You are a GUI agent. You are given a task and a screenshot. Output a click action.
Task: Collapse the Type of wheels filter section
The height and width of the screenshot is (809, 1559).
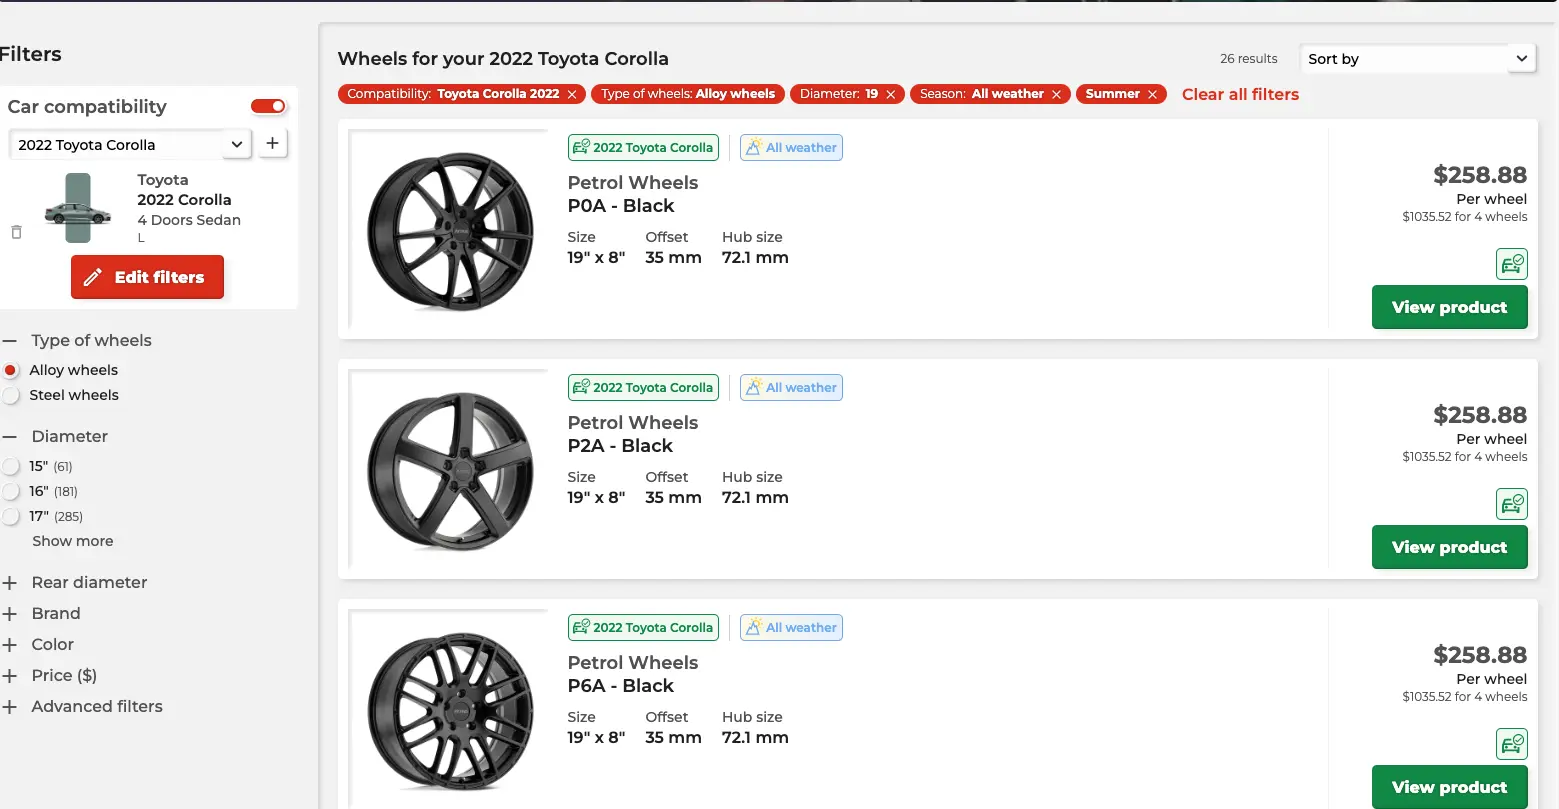pyautogui.click(x=10, y=340)
